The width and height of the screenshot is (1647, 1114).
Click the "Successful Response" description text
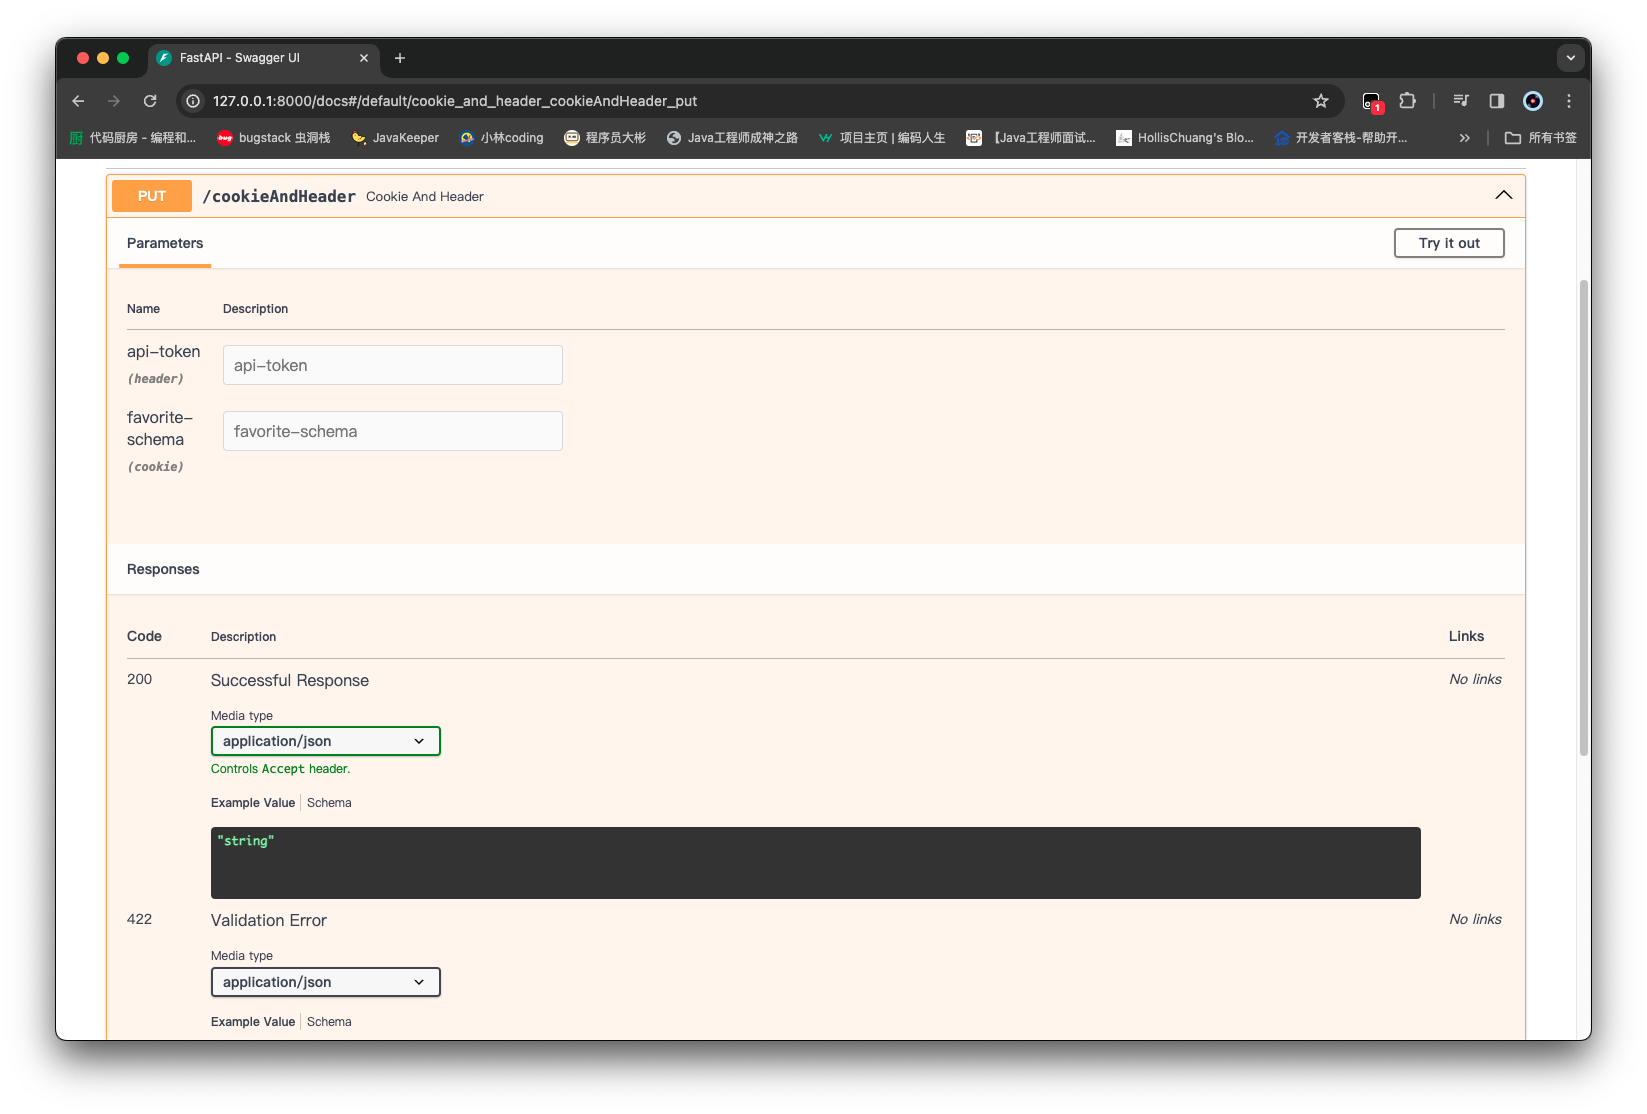[x=290, y=680]
